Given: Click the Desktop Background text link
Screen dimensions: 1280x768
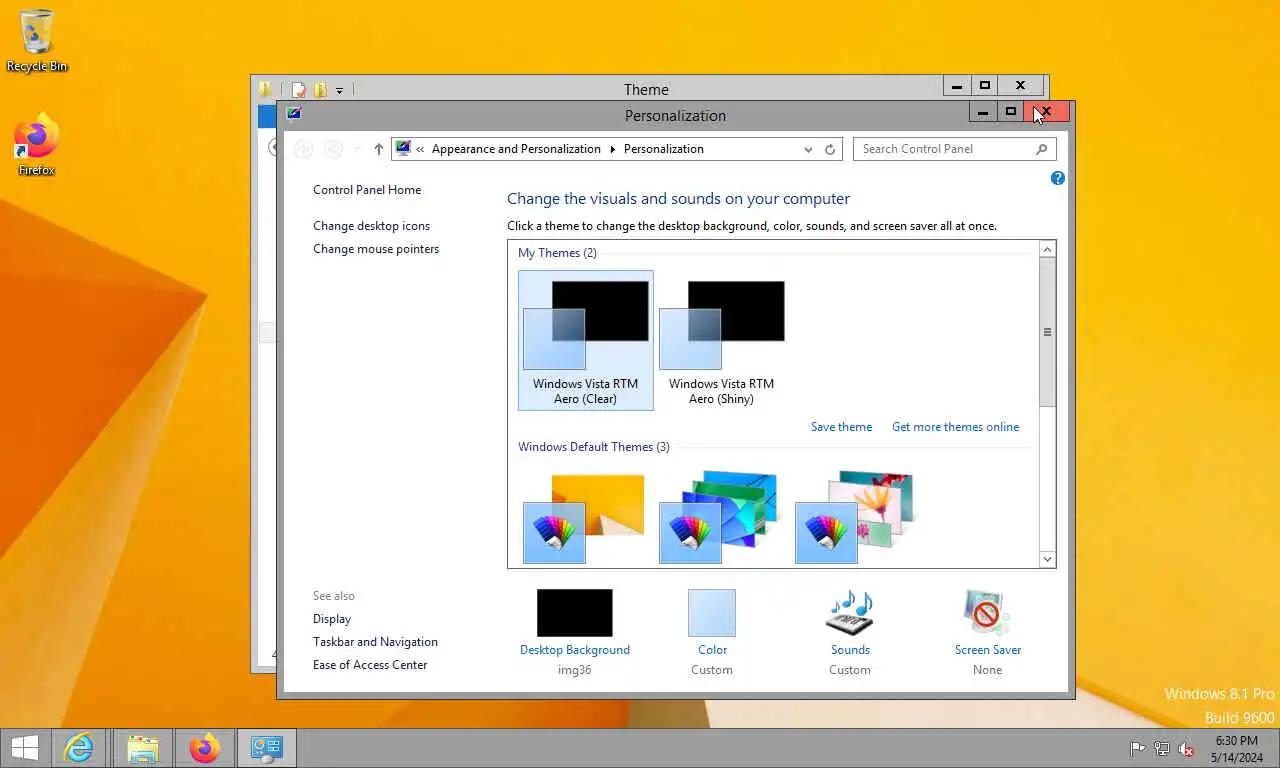Looking at the screenshot, I should (x=575, y=650).
